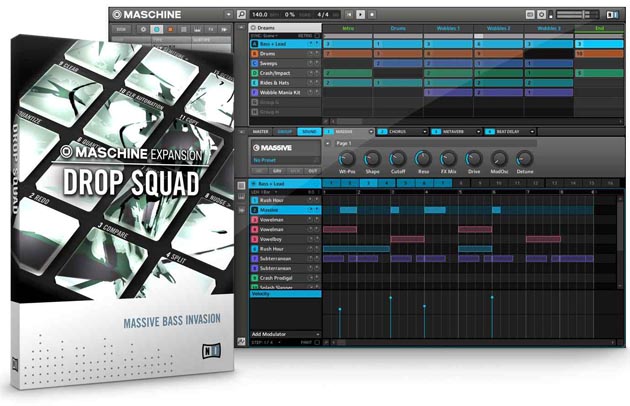
Task: Select the Projects browser type icon
Action: (x=143, y=29)
